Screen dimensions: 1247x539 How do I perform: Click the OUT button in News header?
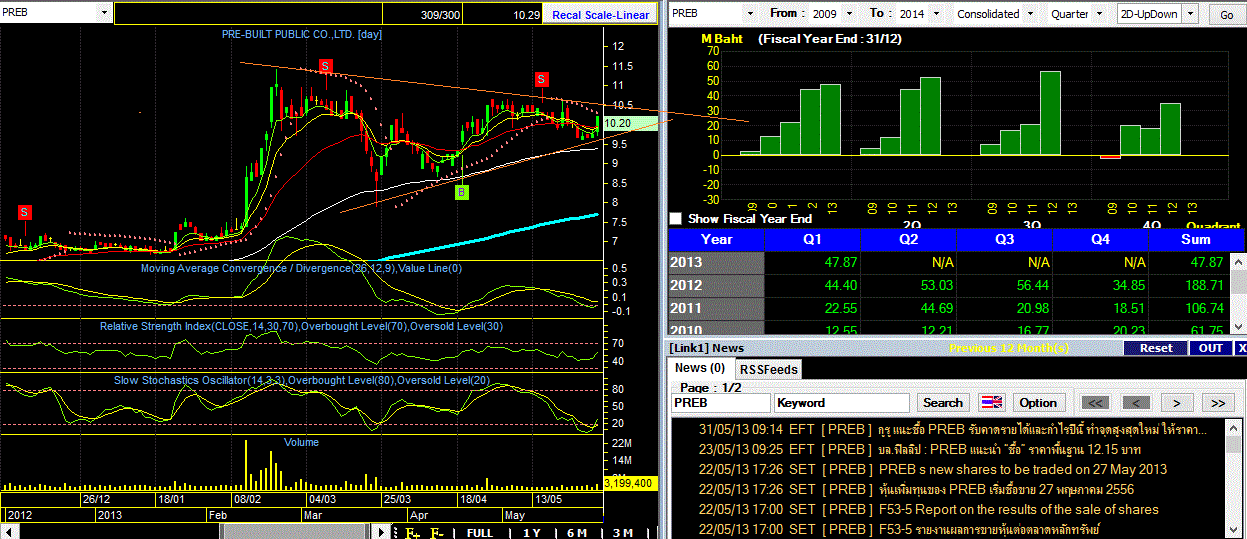pyautogui.click(x=1211, y=348)
